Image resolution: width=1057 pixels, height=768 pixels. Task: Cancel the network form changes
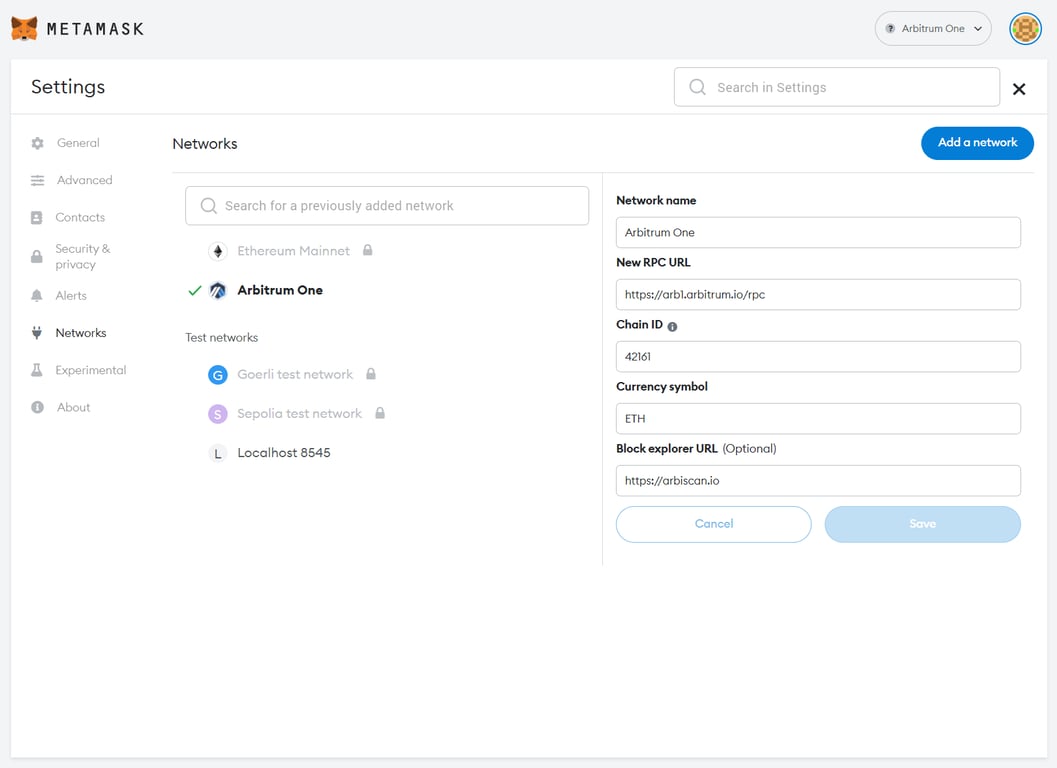[x=713, y=524]
